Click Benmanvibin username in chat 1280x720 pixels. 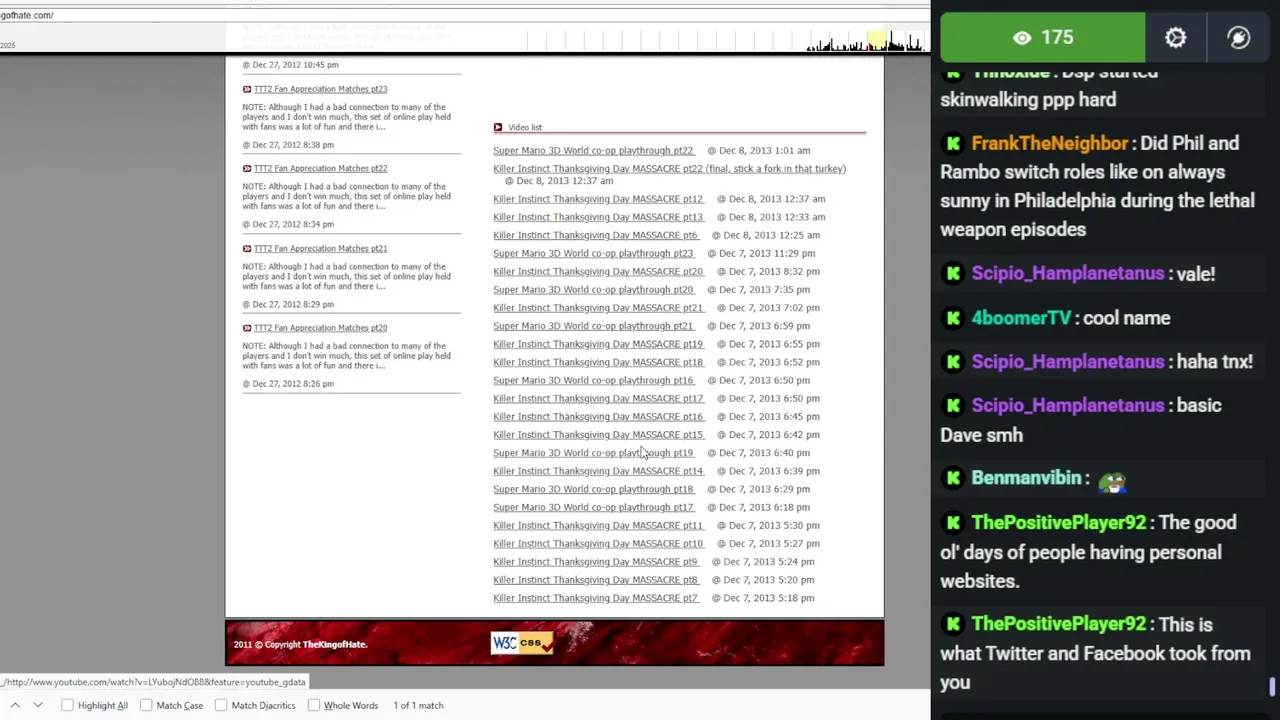[x=1026, y=478]
